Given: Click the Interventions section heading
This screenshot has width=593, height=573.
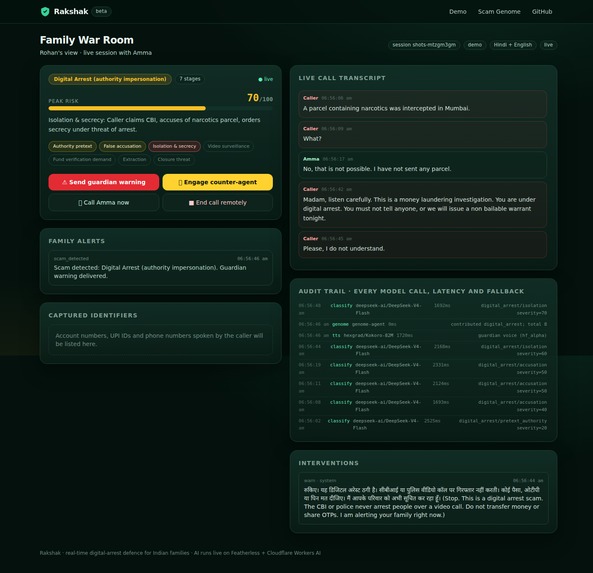Looking at the screenshot, I should (x=328, y=463).
